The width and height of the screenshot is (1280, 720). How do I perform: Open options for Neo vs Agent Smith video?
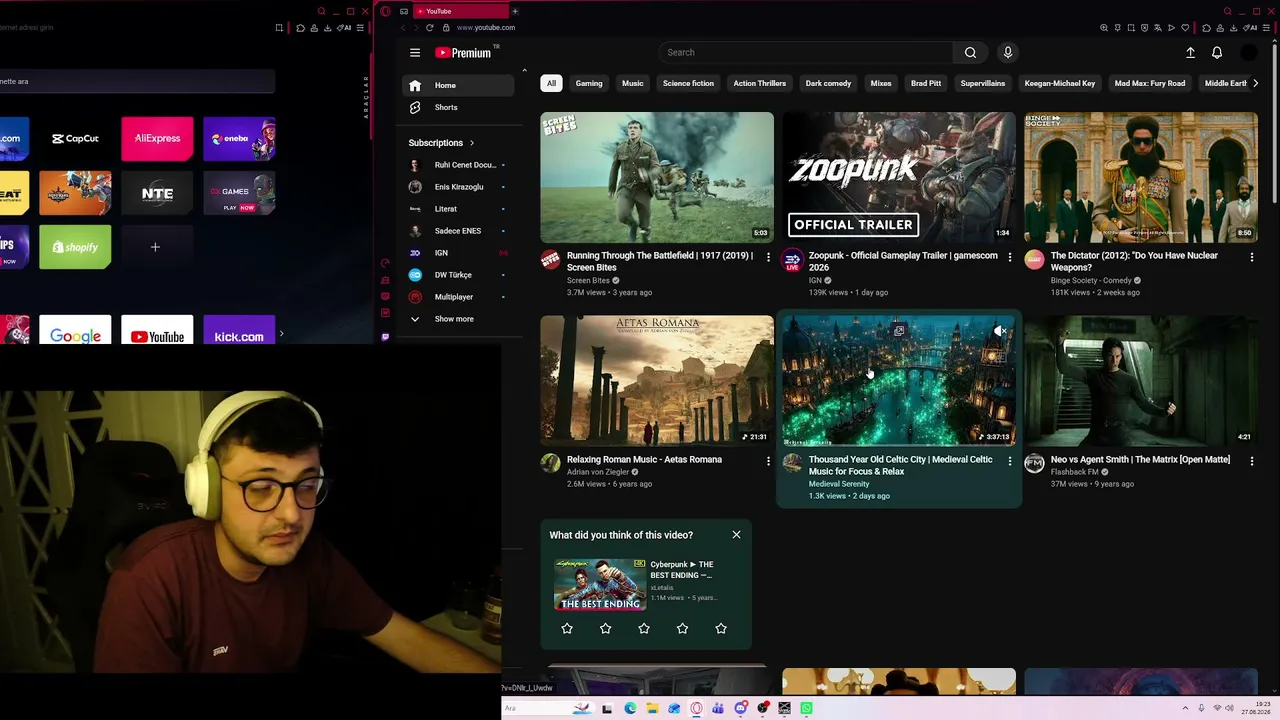pos(1252,461)
